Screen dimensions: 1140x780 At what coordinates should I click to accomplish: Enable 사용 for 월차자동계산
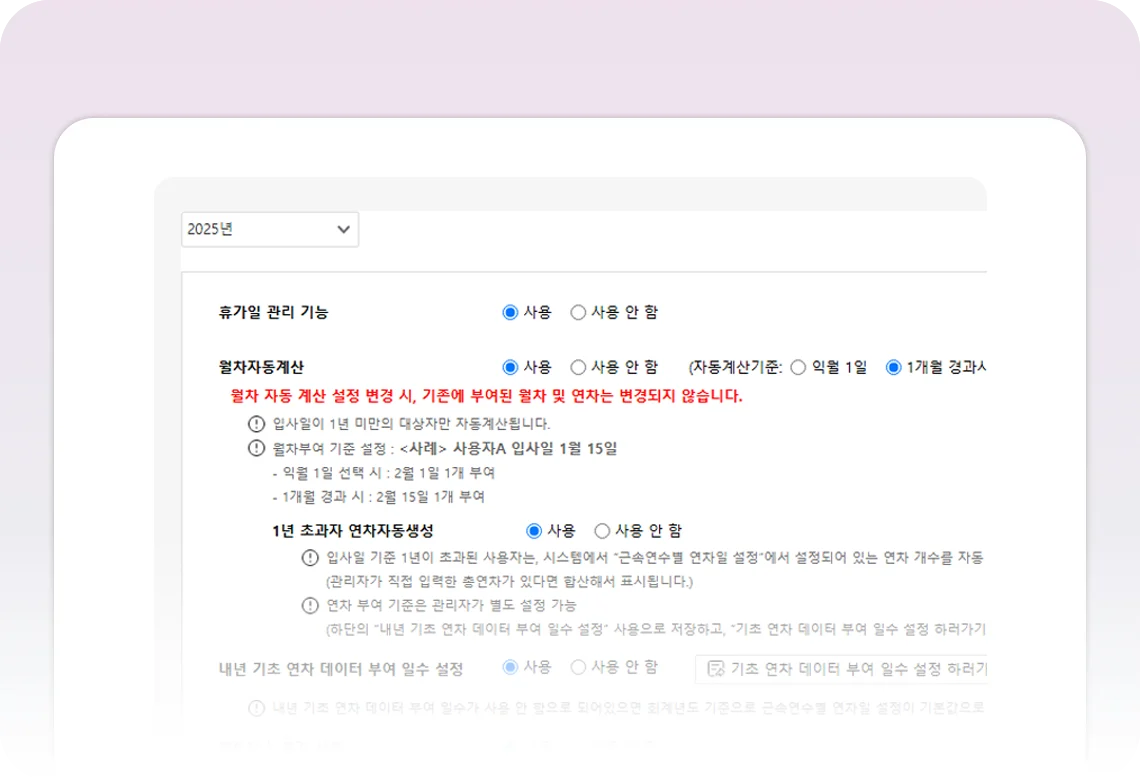510,367
